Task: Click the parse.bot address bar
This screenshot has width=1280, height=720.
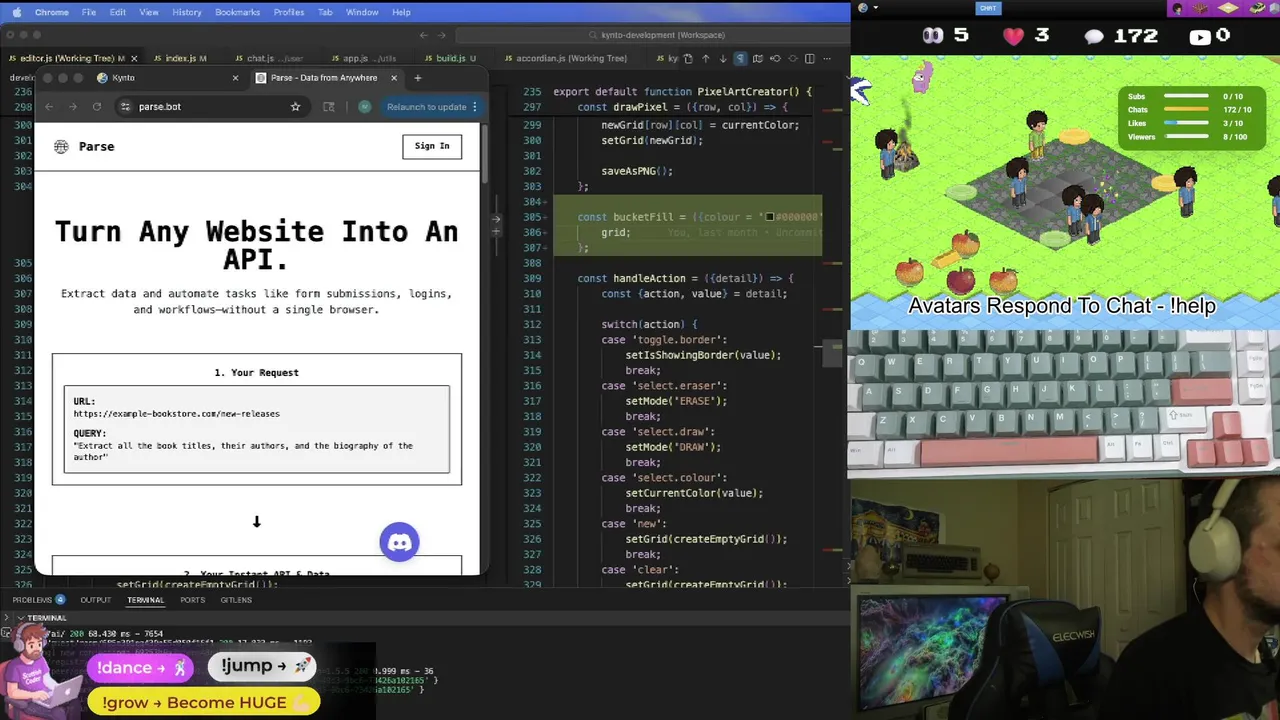Action: (x=212, y=107)
